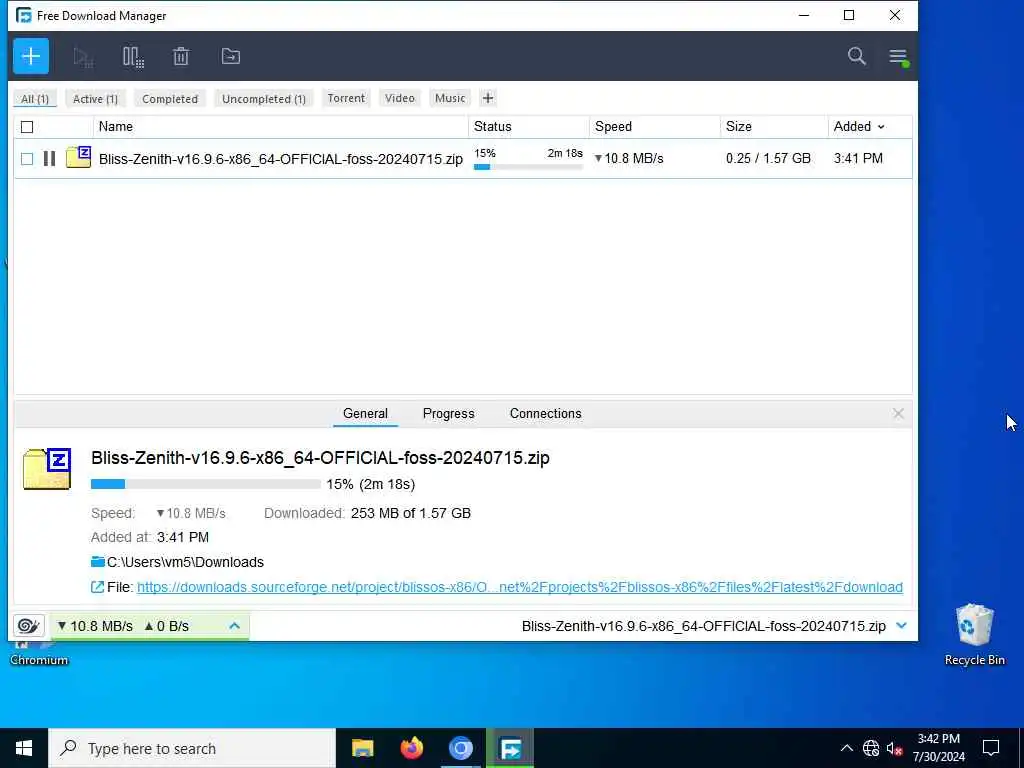Image resolution: width=1024 pixels, height=768 pixels.
Task: Click the taskbar clock showing 3:42 PM
Action: coord(938,748)
